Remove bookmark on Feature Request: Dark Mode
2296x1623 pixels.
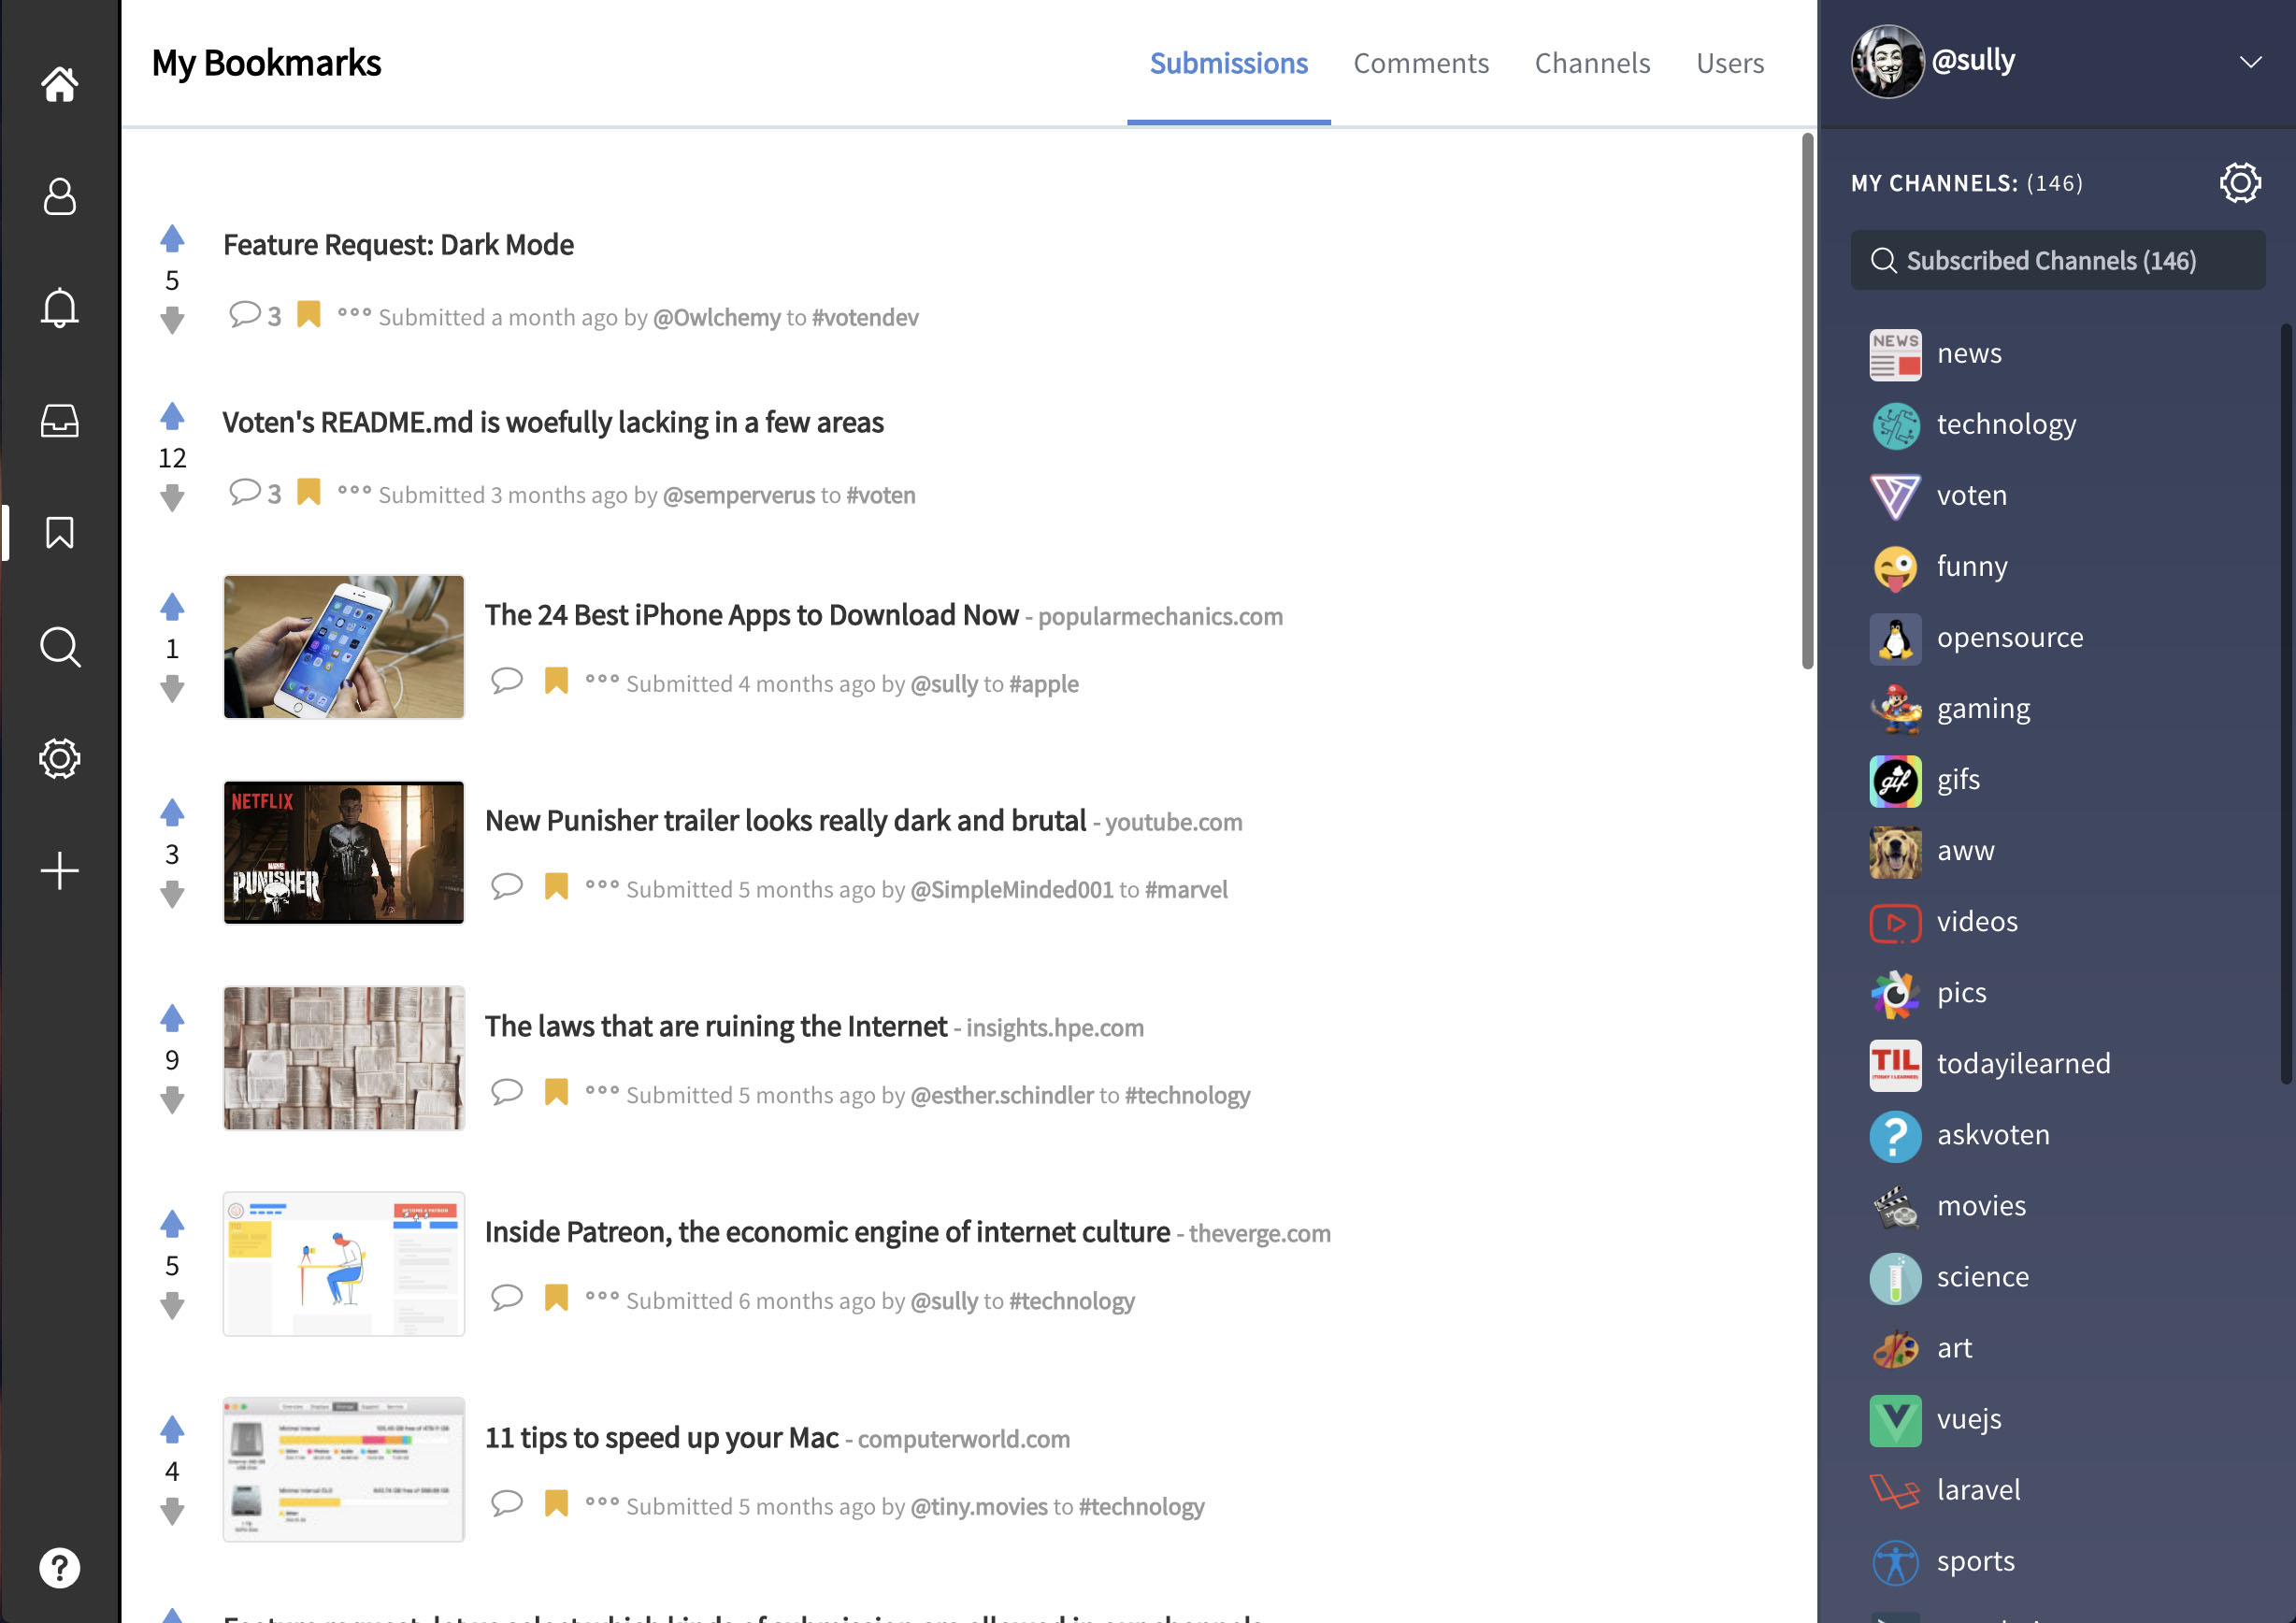pos(309,315)
